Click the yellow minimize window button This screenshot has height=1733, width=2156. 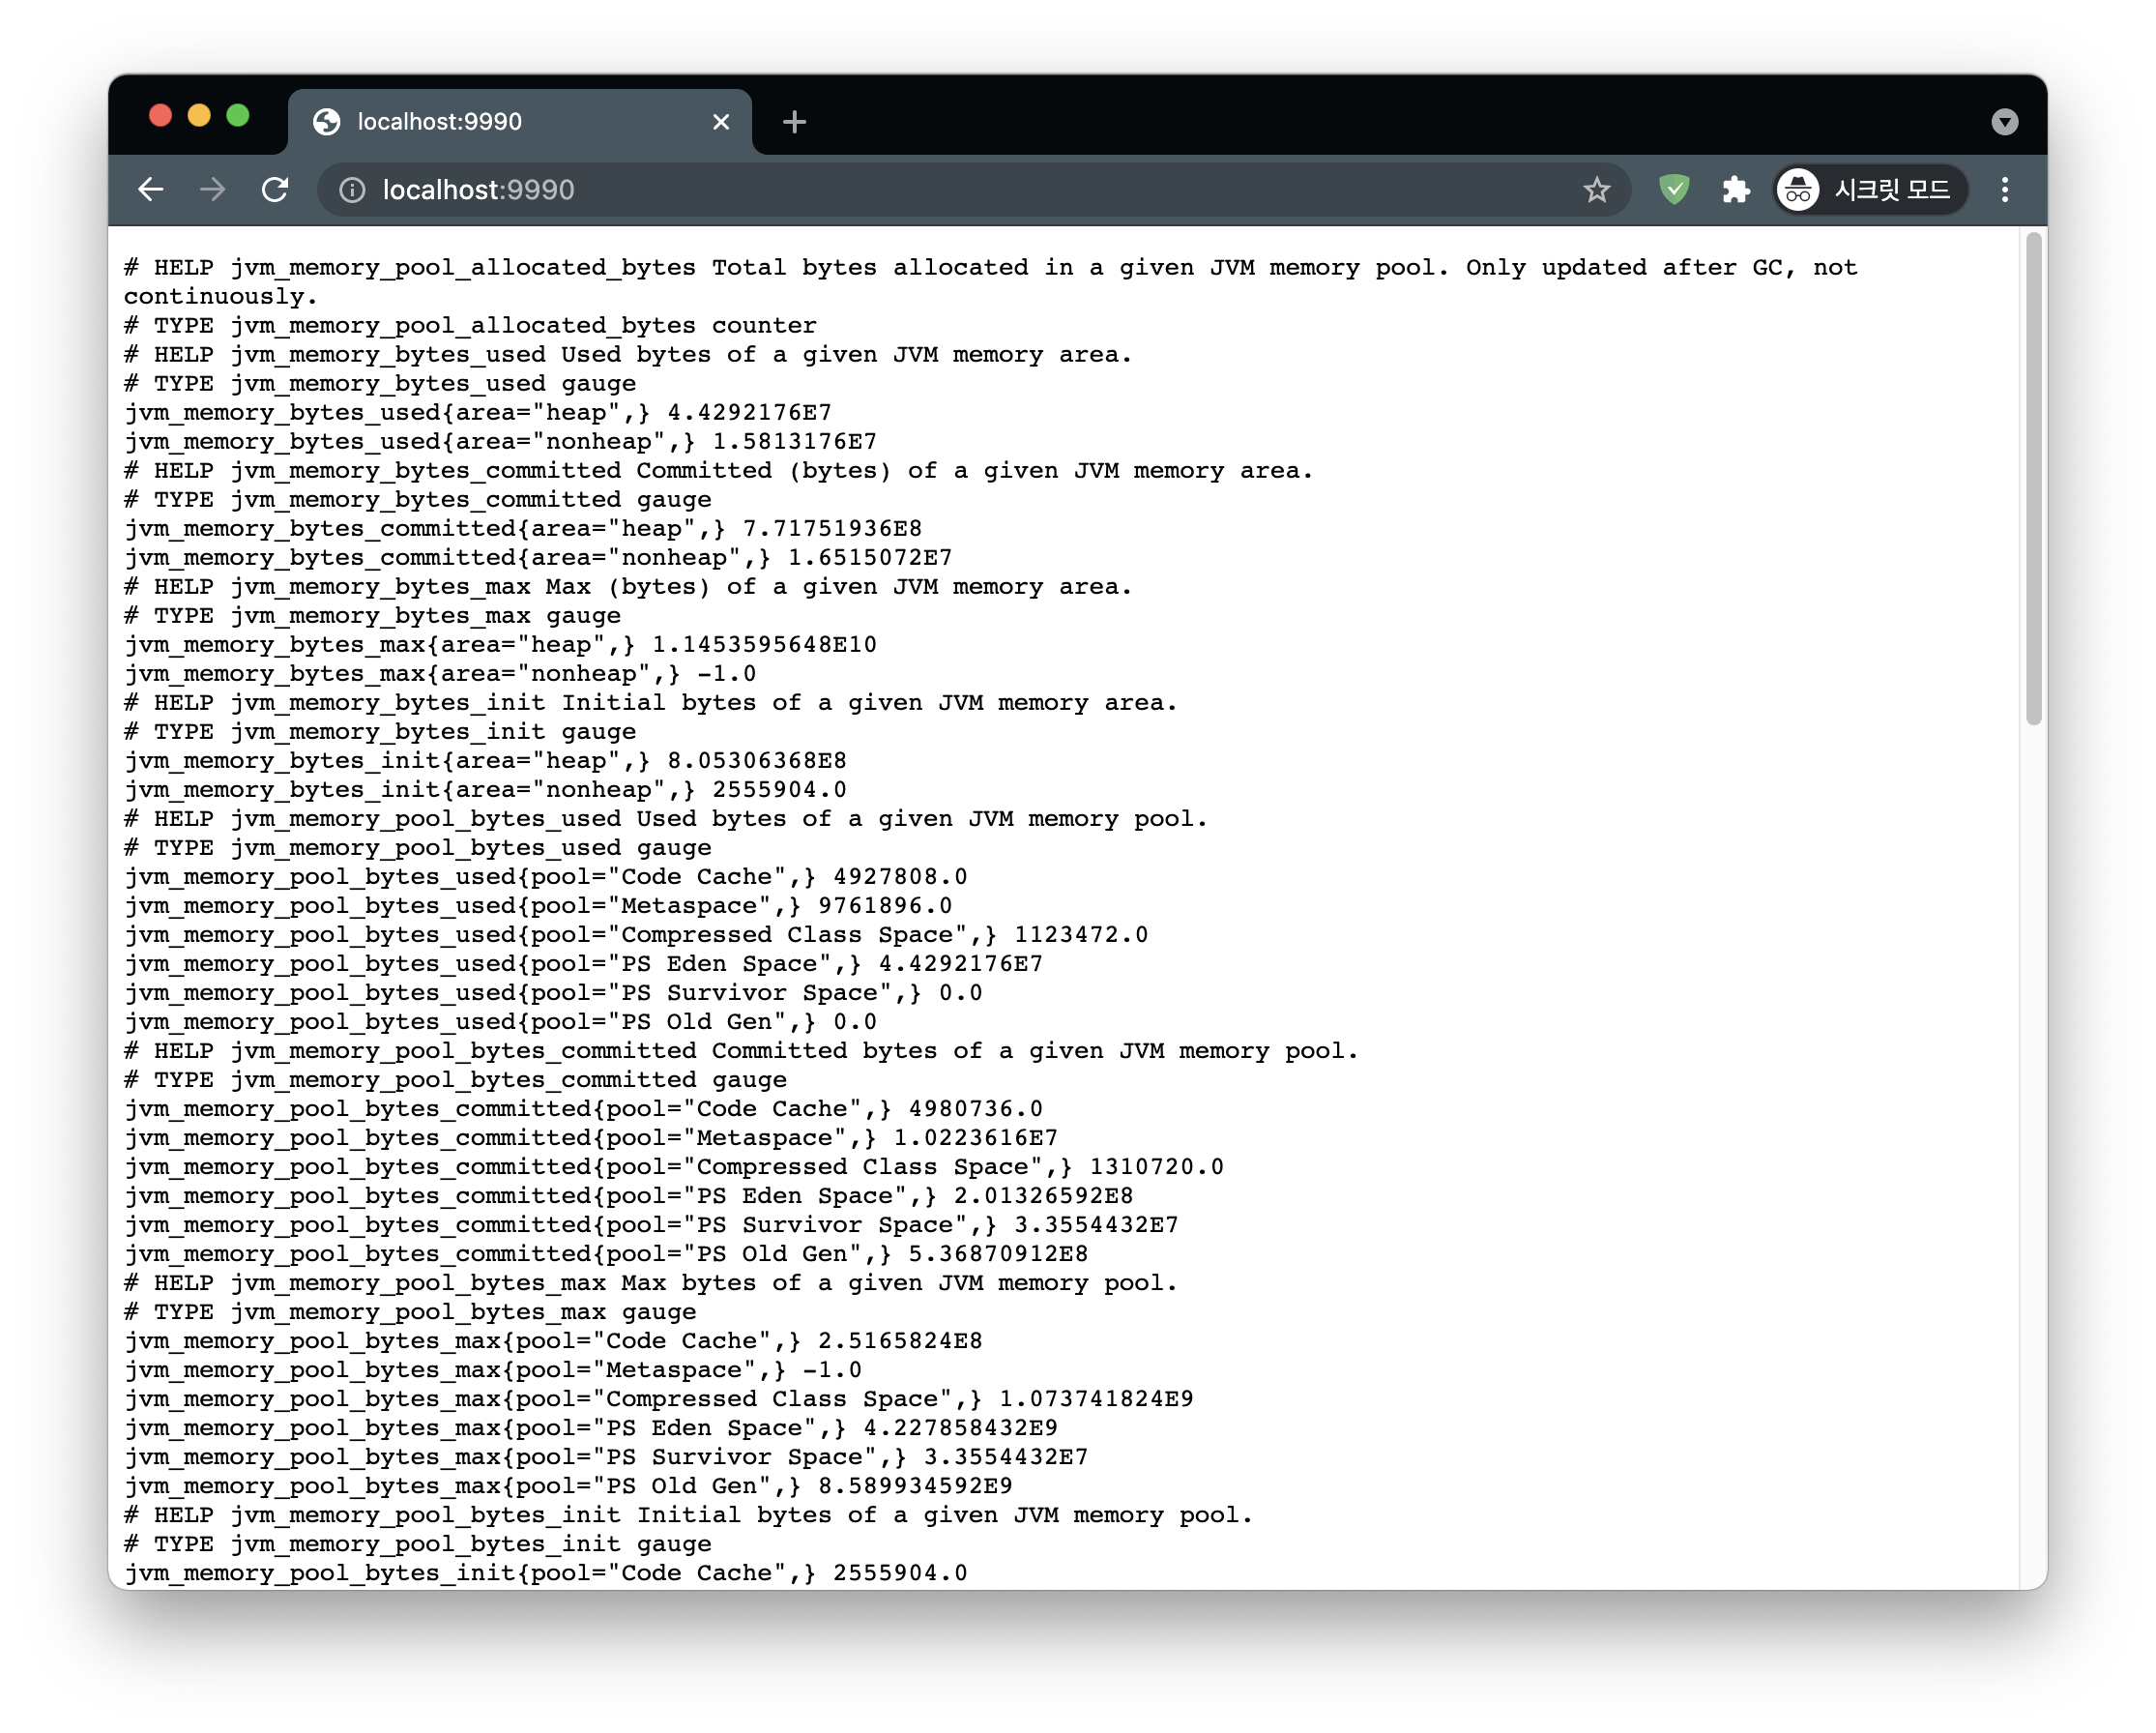[x=199, y=116]
